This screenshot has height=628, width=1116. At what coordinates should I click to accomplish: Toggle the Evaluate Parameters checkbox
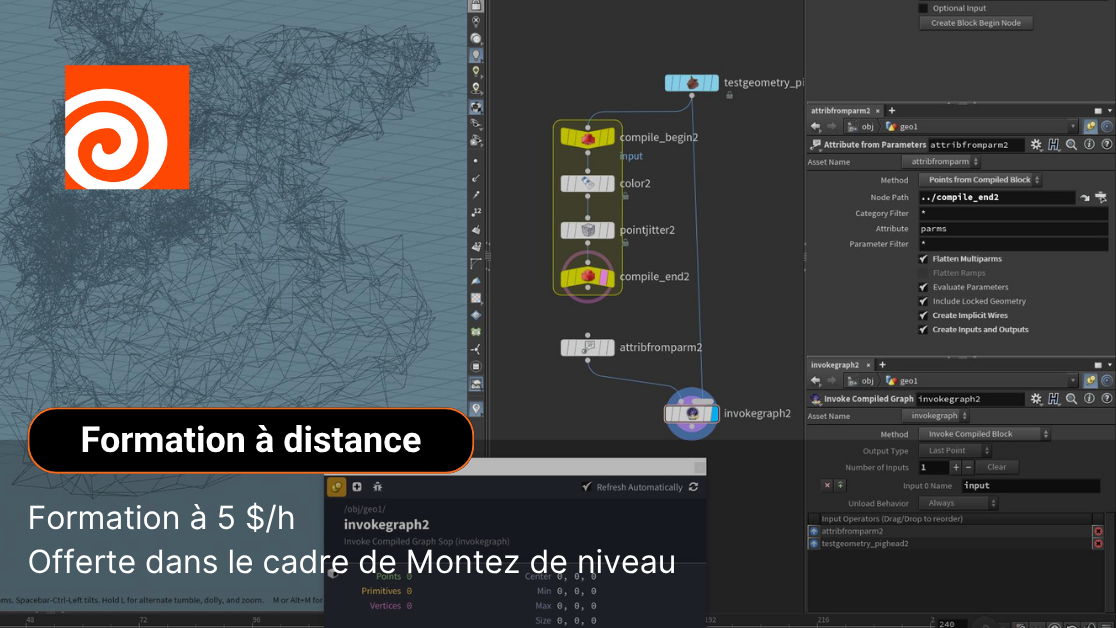[x=923, y=288]
